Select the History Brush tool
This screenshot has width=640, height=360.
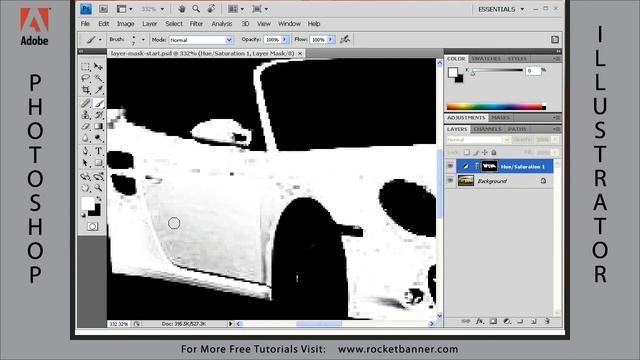pyautogui.click(x=98, y=115)
